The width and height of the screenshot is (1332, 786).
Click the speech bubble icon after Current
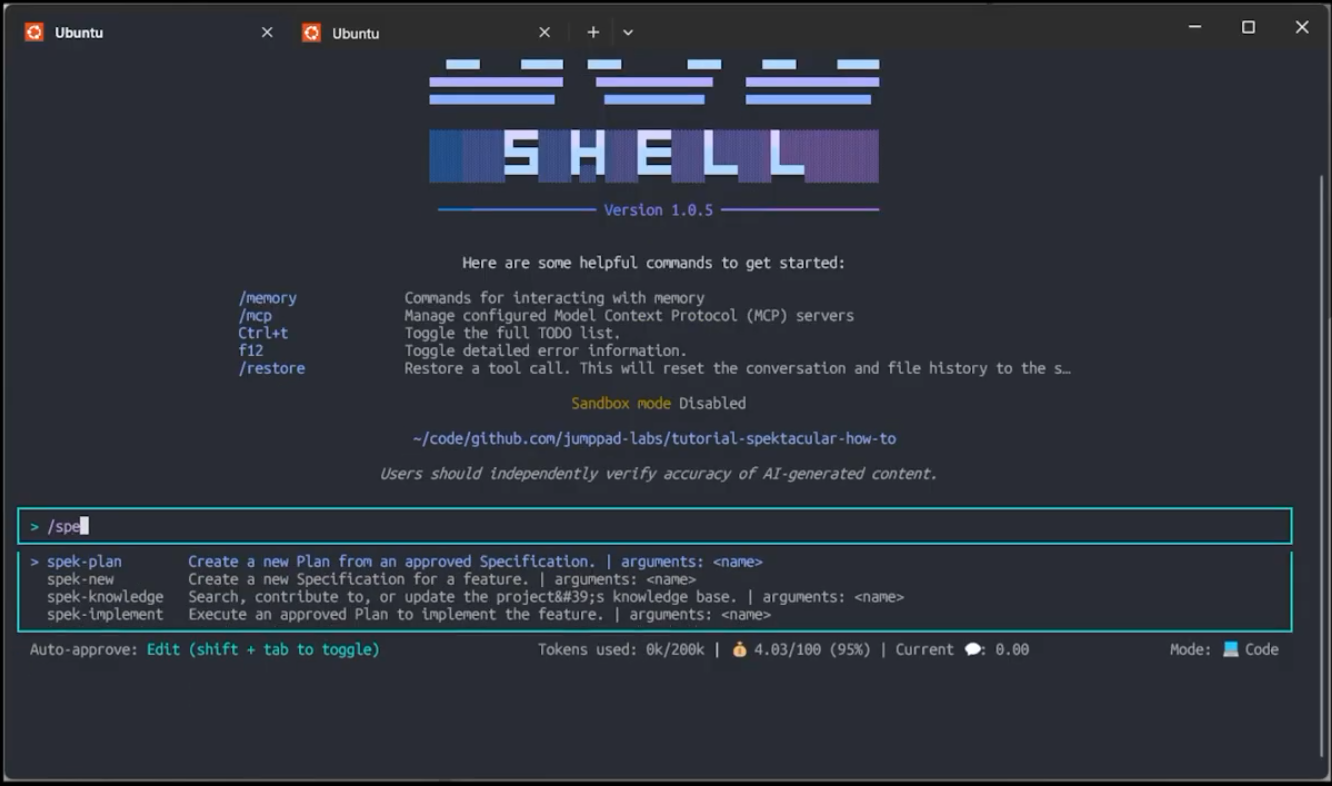973,650
